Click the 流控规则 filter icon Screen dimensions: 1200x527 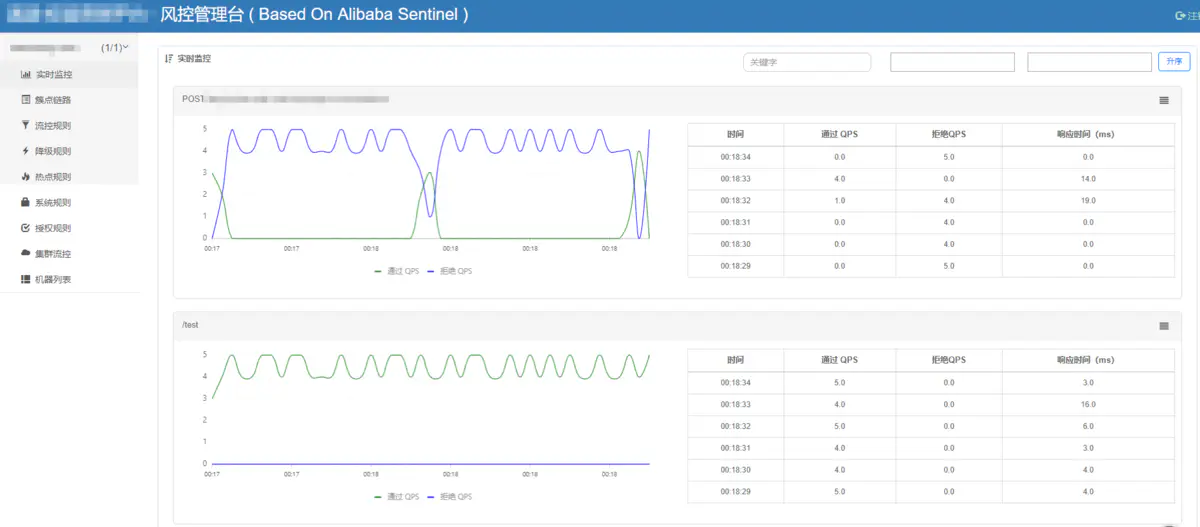(26, 126)
